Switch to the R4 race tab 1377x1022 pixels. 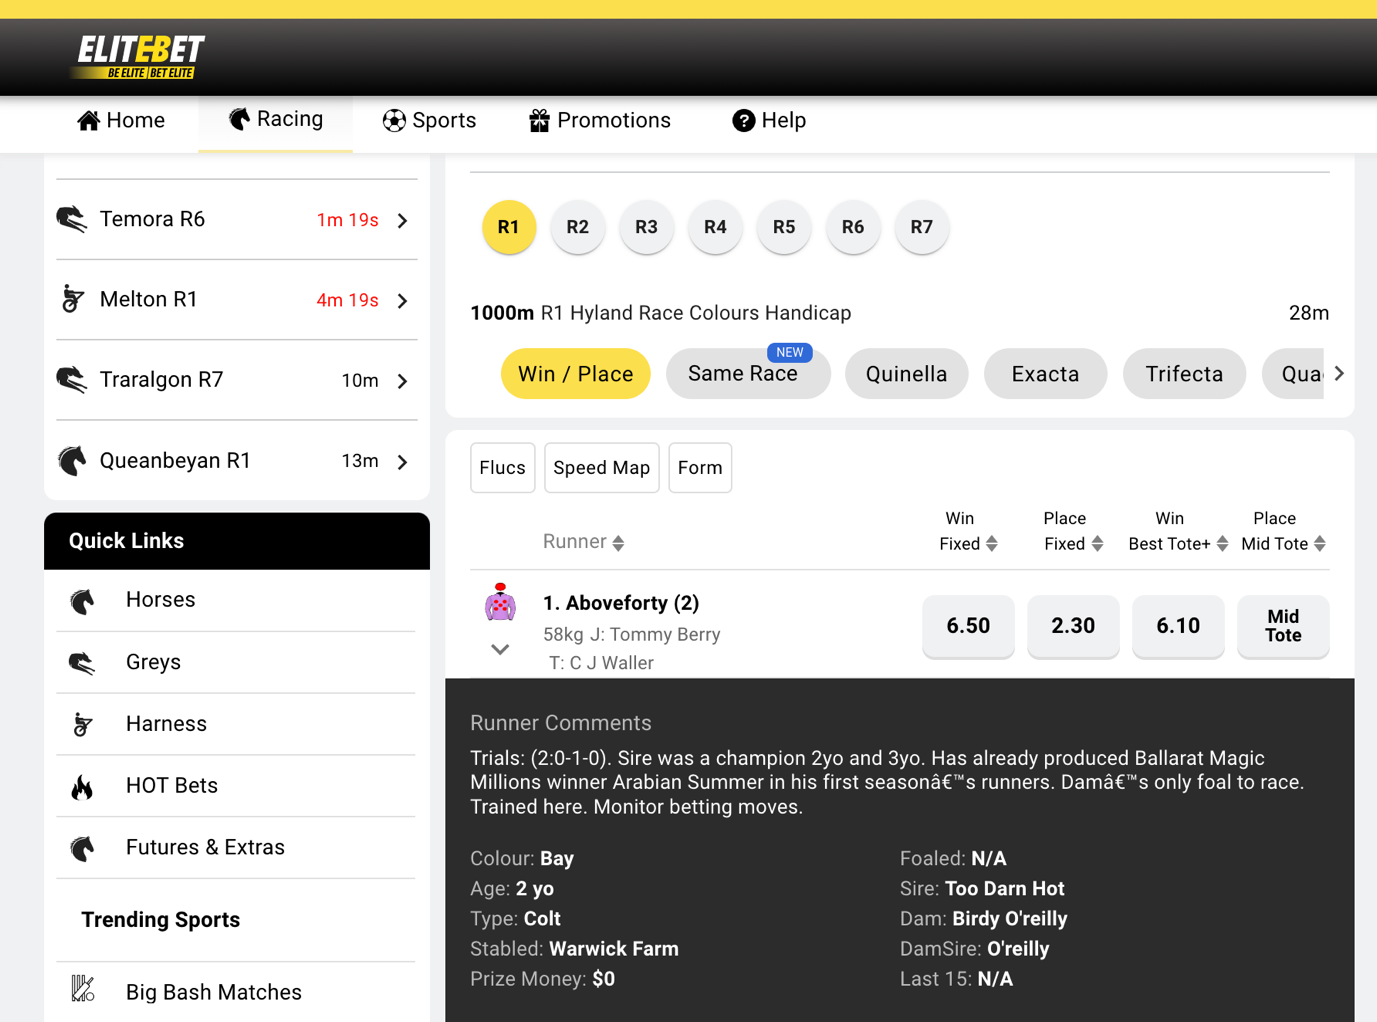point(715,227)
